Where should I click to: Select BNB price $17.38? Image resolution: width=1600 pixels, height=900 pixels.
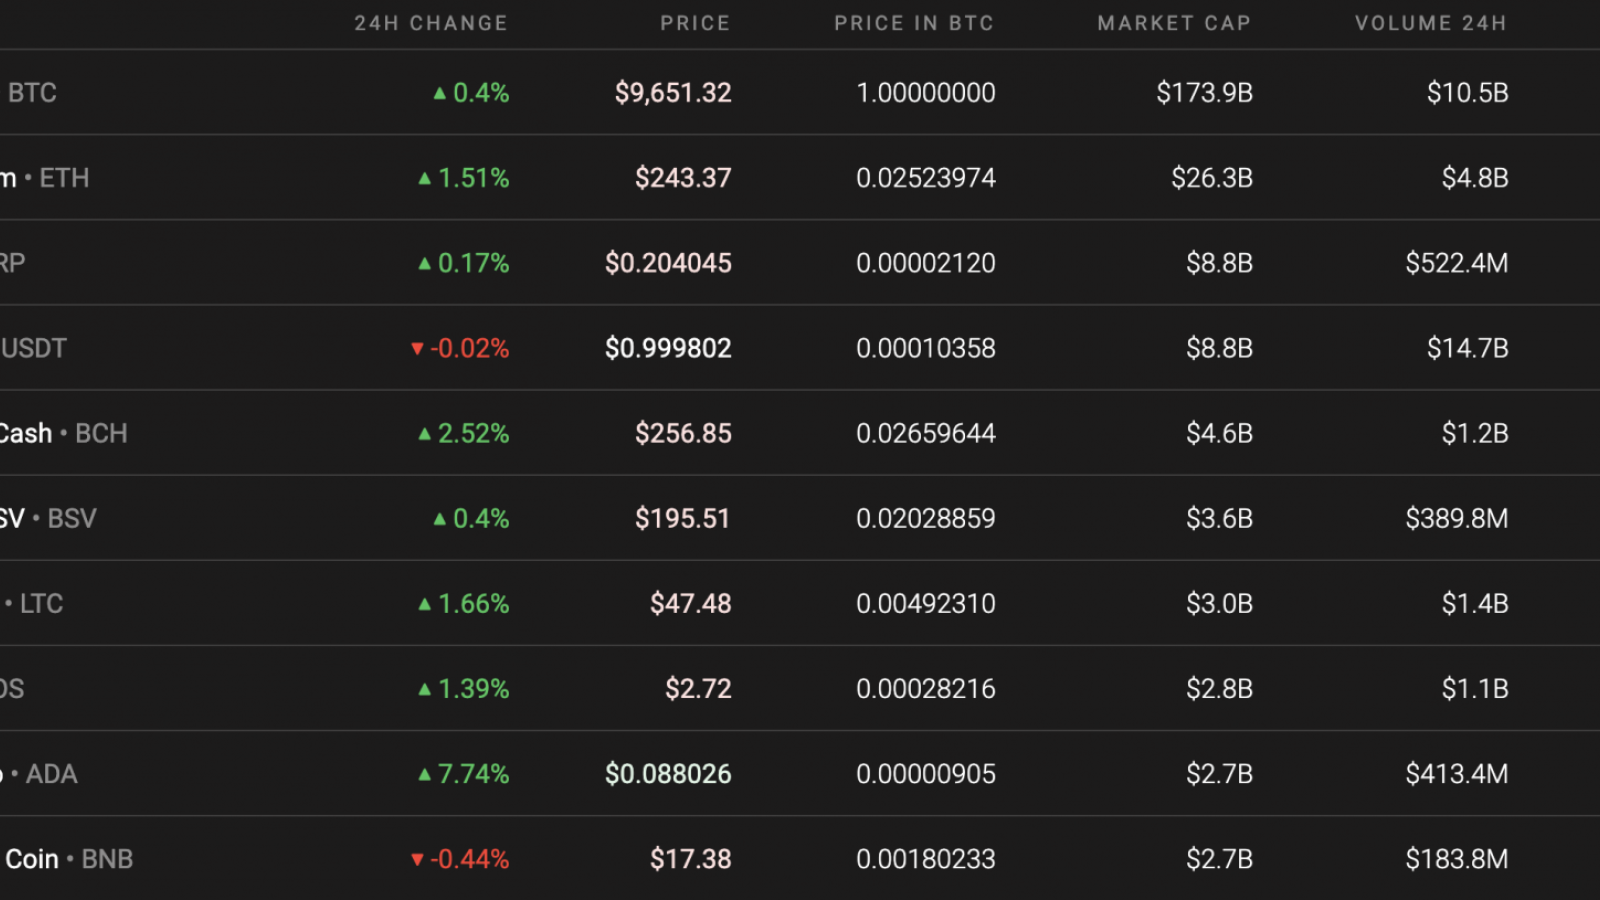coord(691,859)
